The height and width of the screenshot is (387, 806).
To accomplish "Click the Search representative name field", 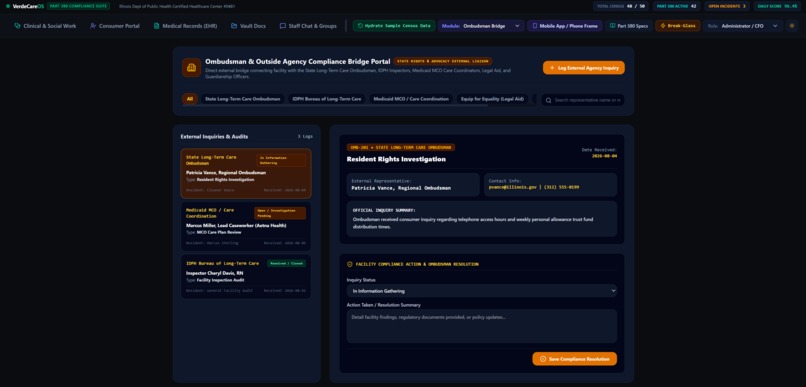I will [583, 100].
